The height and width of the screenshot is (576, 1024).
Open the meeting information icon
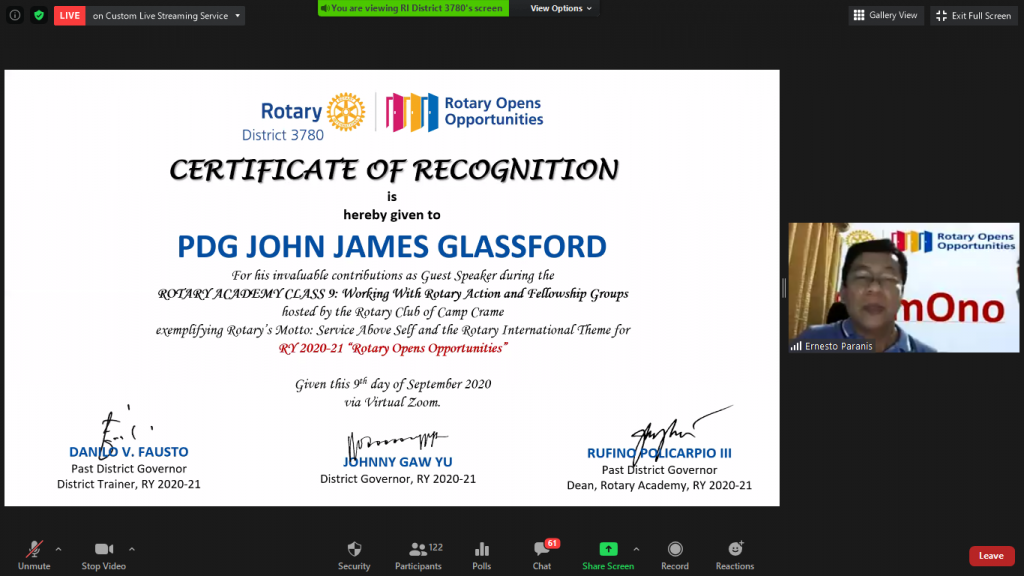click(x=15, y=15)
